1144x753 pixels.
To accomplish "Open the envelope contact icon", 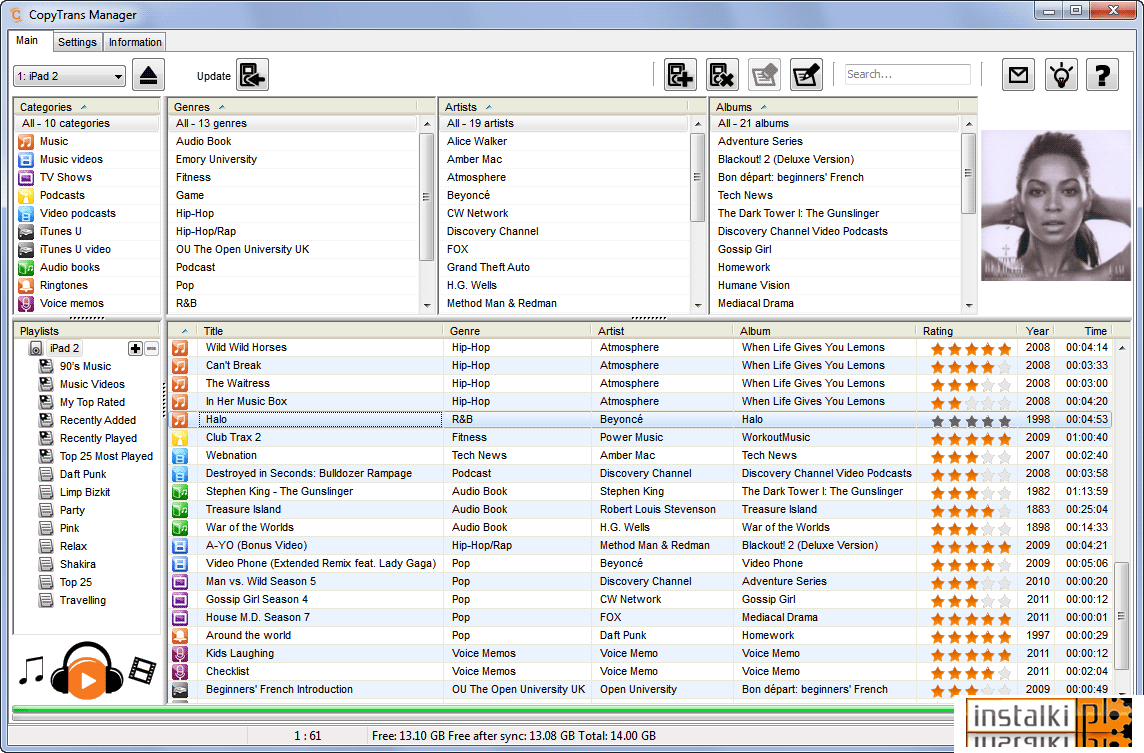I will point(1019,75).
